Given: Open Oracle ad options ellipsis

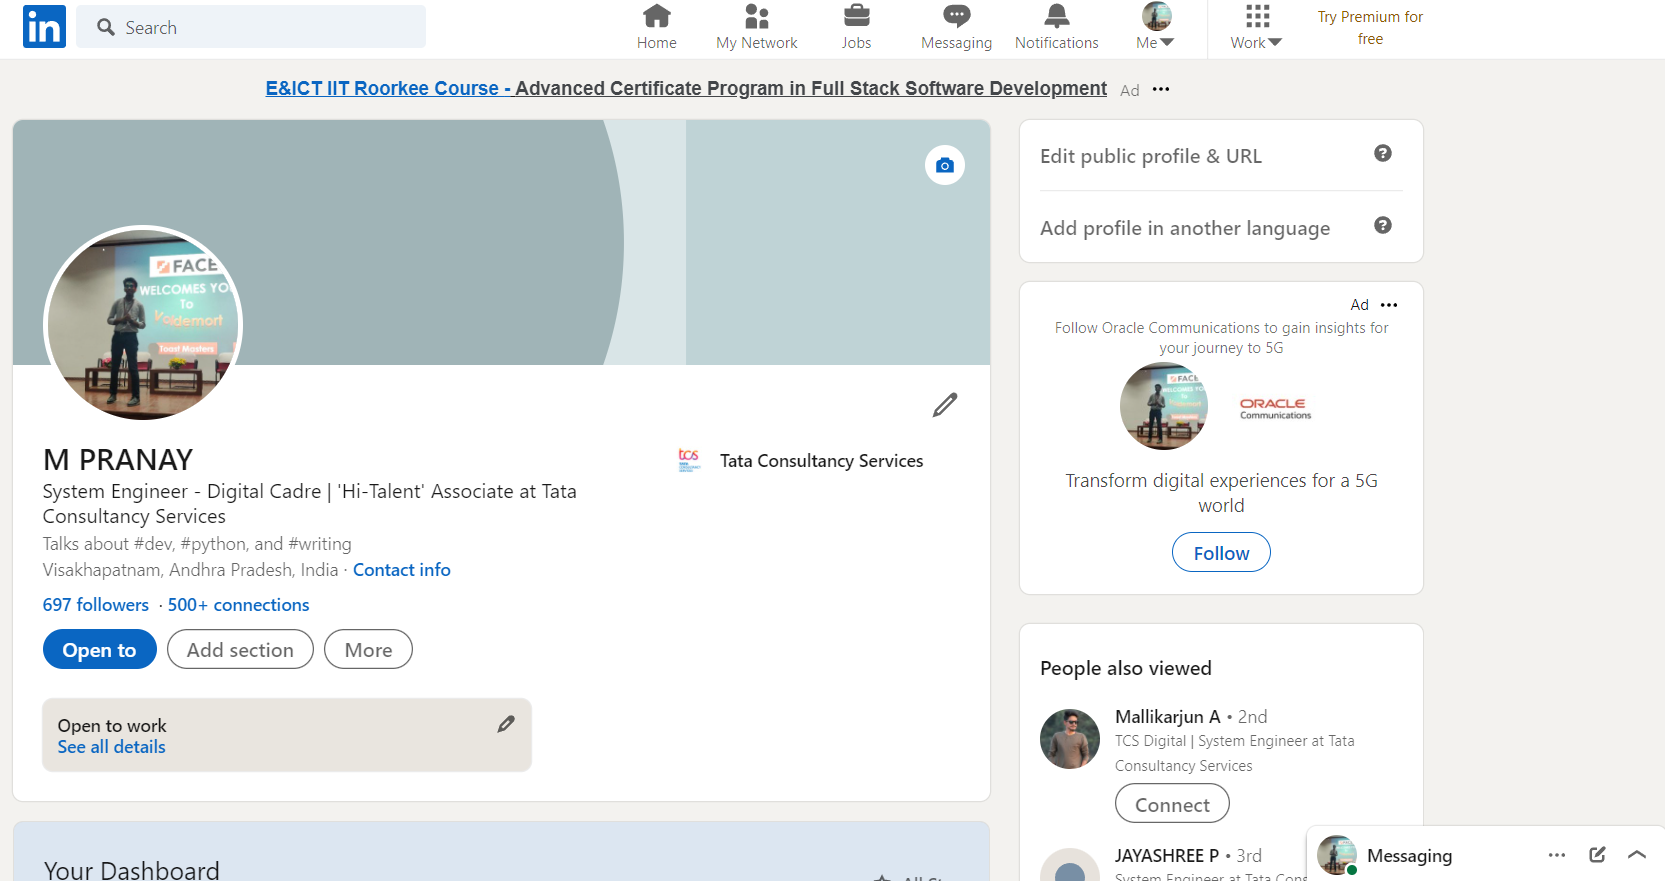Looking at the screenshot, I should pyautogui.click(x=1389, y=305).
